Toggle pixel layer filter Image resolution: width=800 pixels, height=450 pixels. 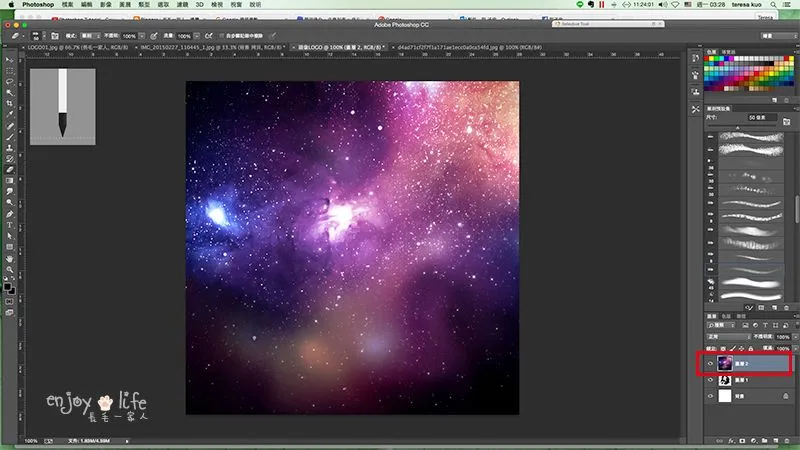[745, 326]
